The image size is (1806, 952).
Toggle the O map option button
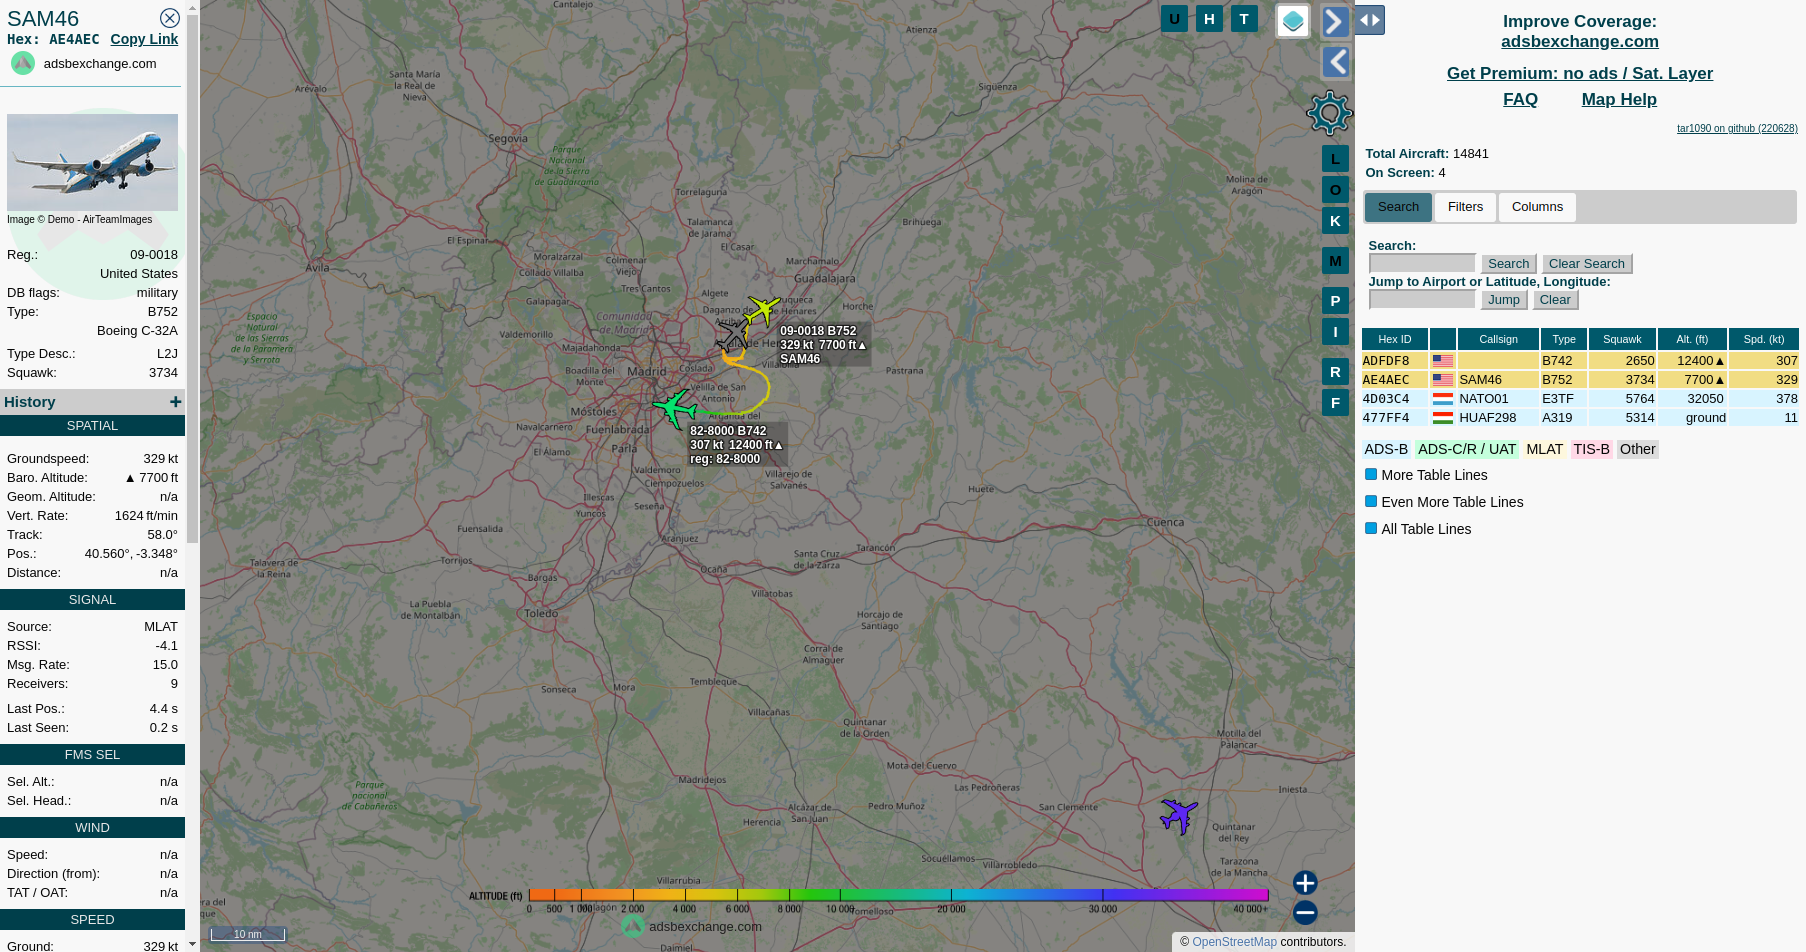pos(1335,190)
